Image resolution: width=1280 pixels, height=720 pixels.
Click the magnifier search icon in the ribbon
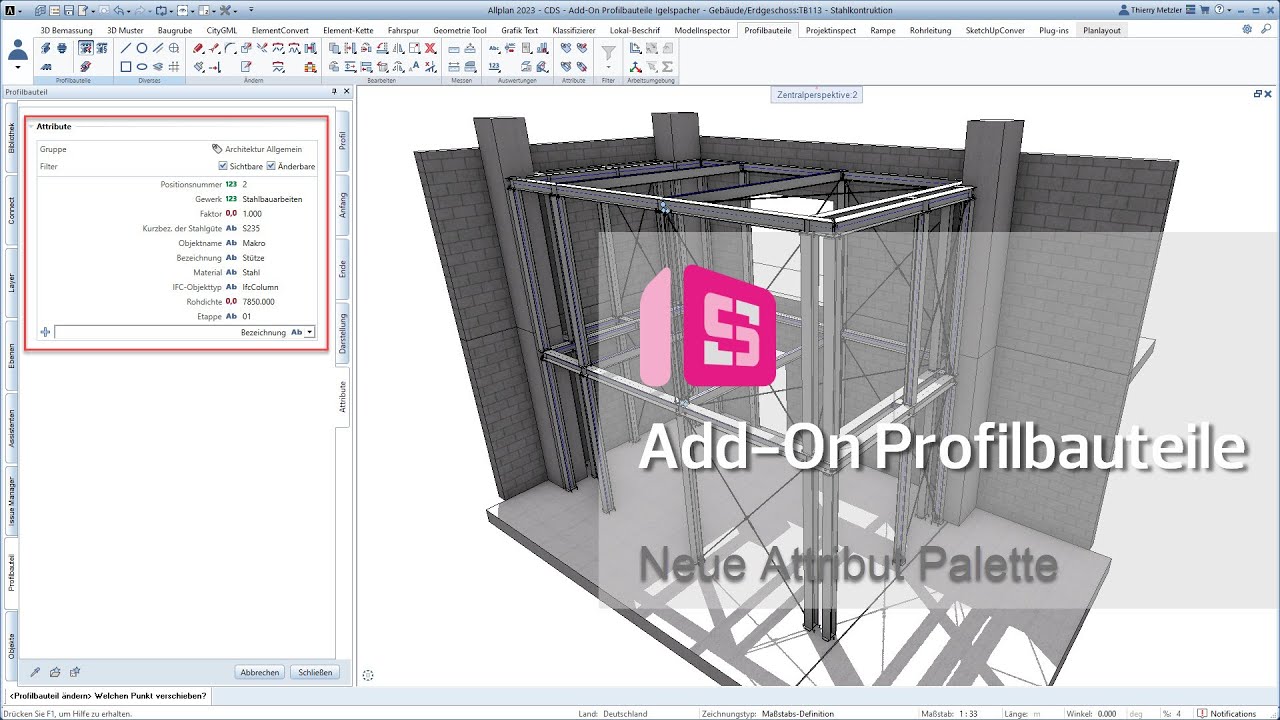click(x=1266, y=29)
